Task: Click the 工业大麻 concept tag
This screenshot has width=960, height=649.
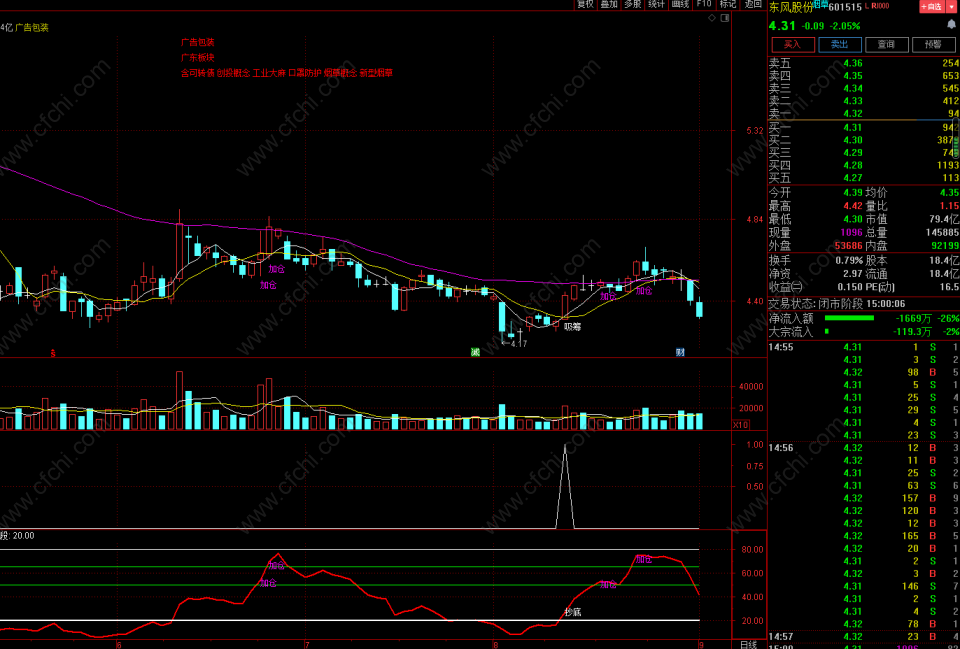Action: point(269,73)
